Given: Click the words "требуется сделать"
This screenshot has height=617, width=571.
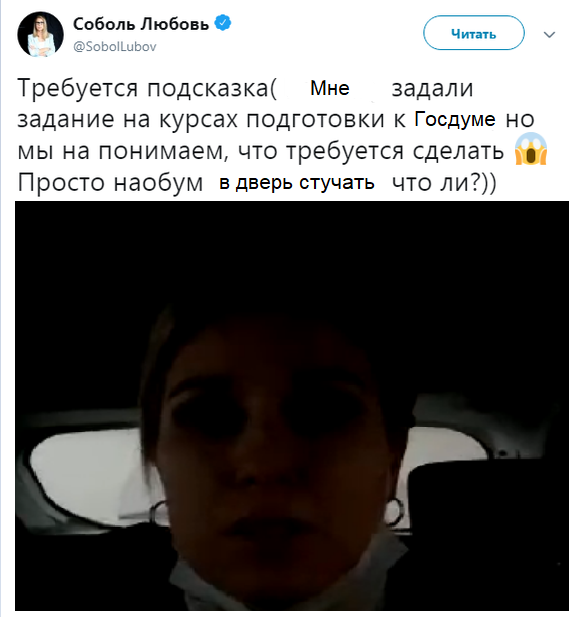Looking at the screenshot, I should (395, 151).
